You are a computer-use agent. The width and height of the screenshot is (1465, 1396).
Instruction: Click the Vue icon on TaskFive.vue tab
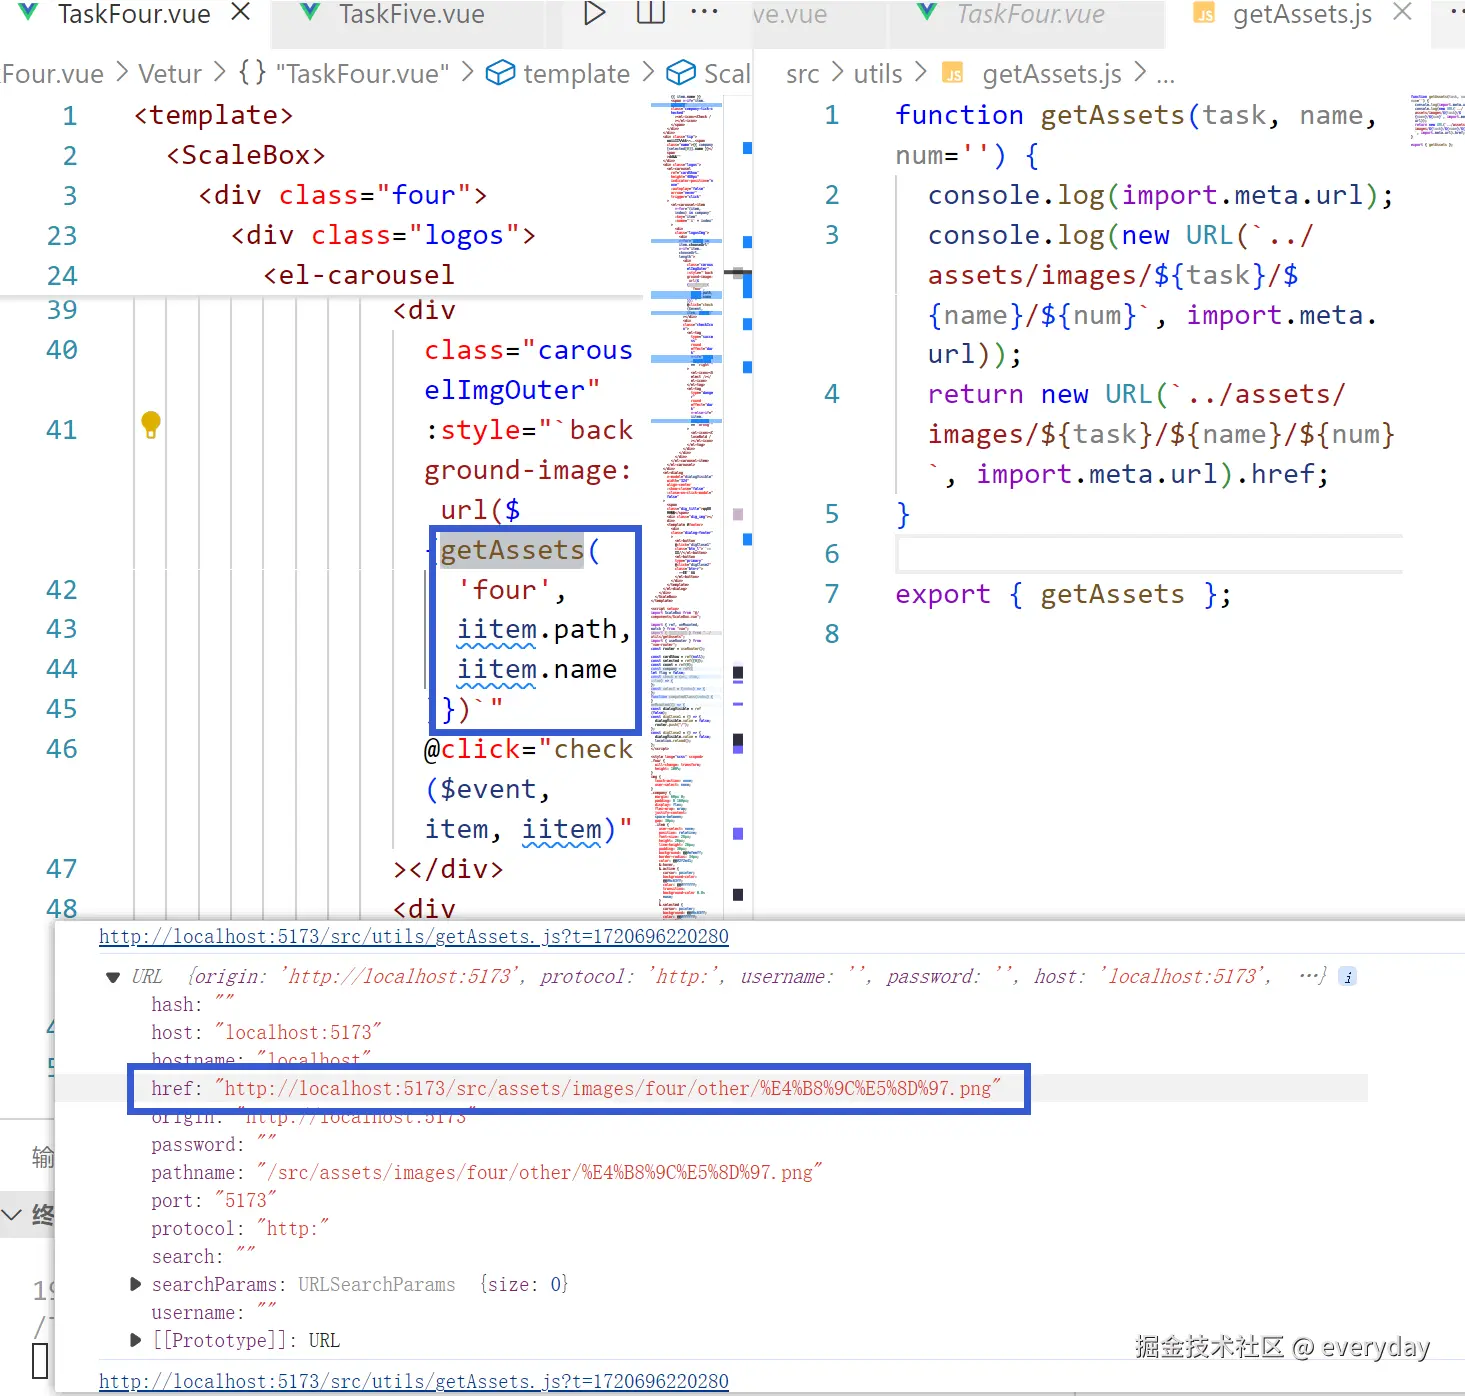pyautogui.click(x=311, y=13)
